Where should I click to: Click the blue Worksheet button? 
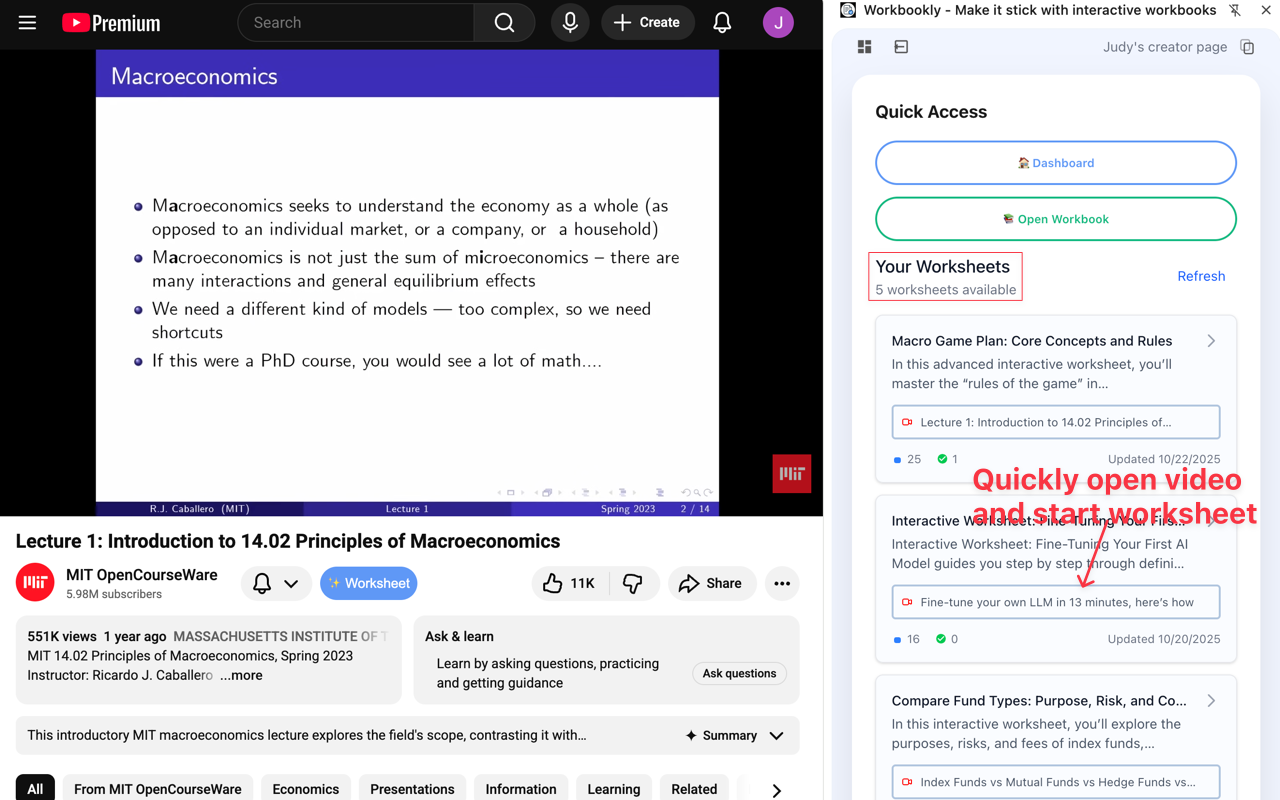pos(369,583)
